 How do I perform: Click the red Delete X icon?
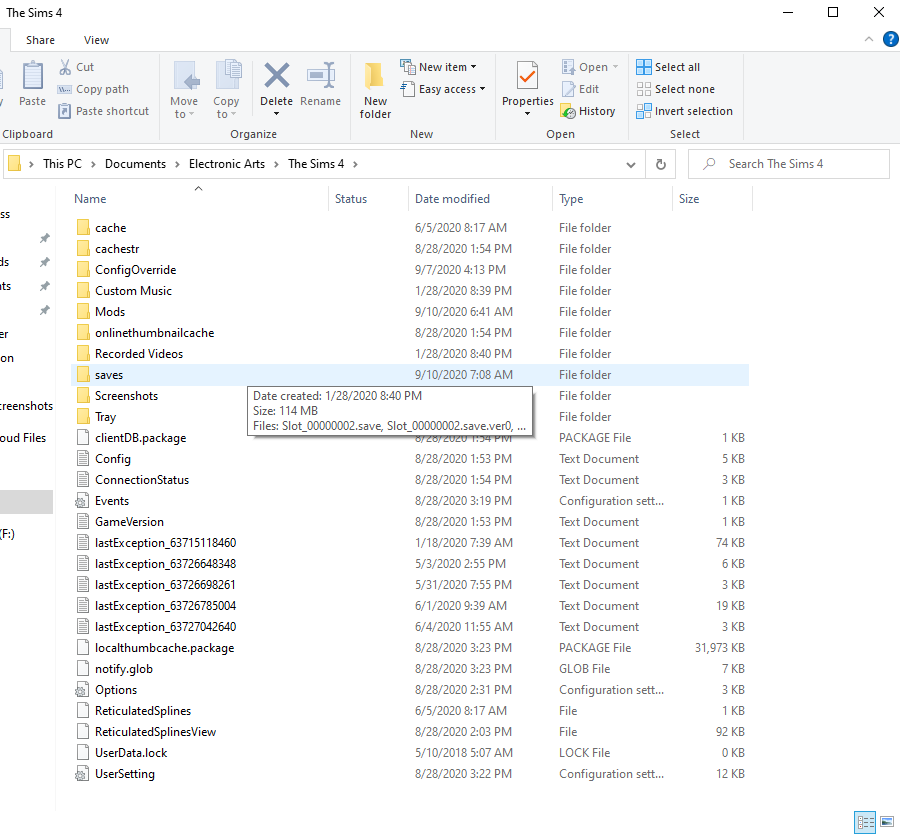277,75
